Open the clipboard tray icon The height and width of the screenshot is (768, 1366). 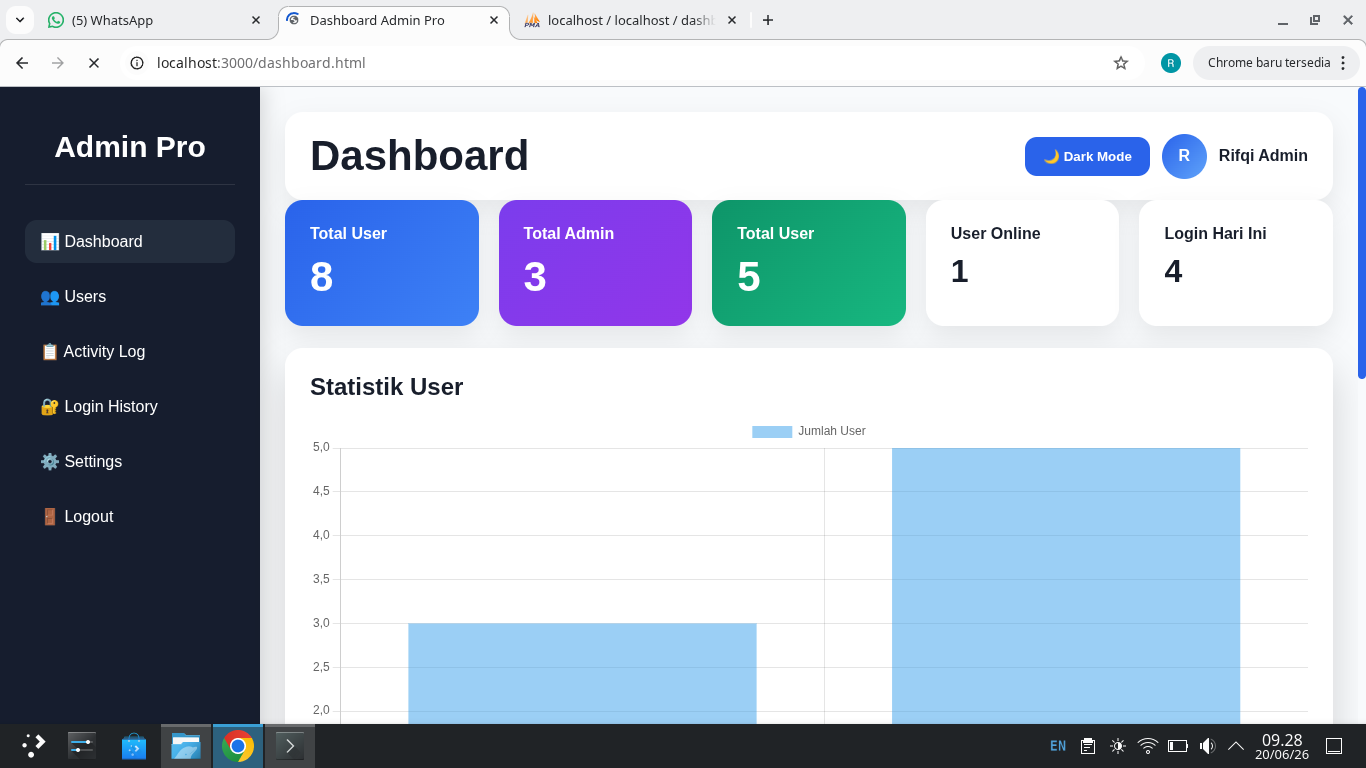(x=1088, y=746)
